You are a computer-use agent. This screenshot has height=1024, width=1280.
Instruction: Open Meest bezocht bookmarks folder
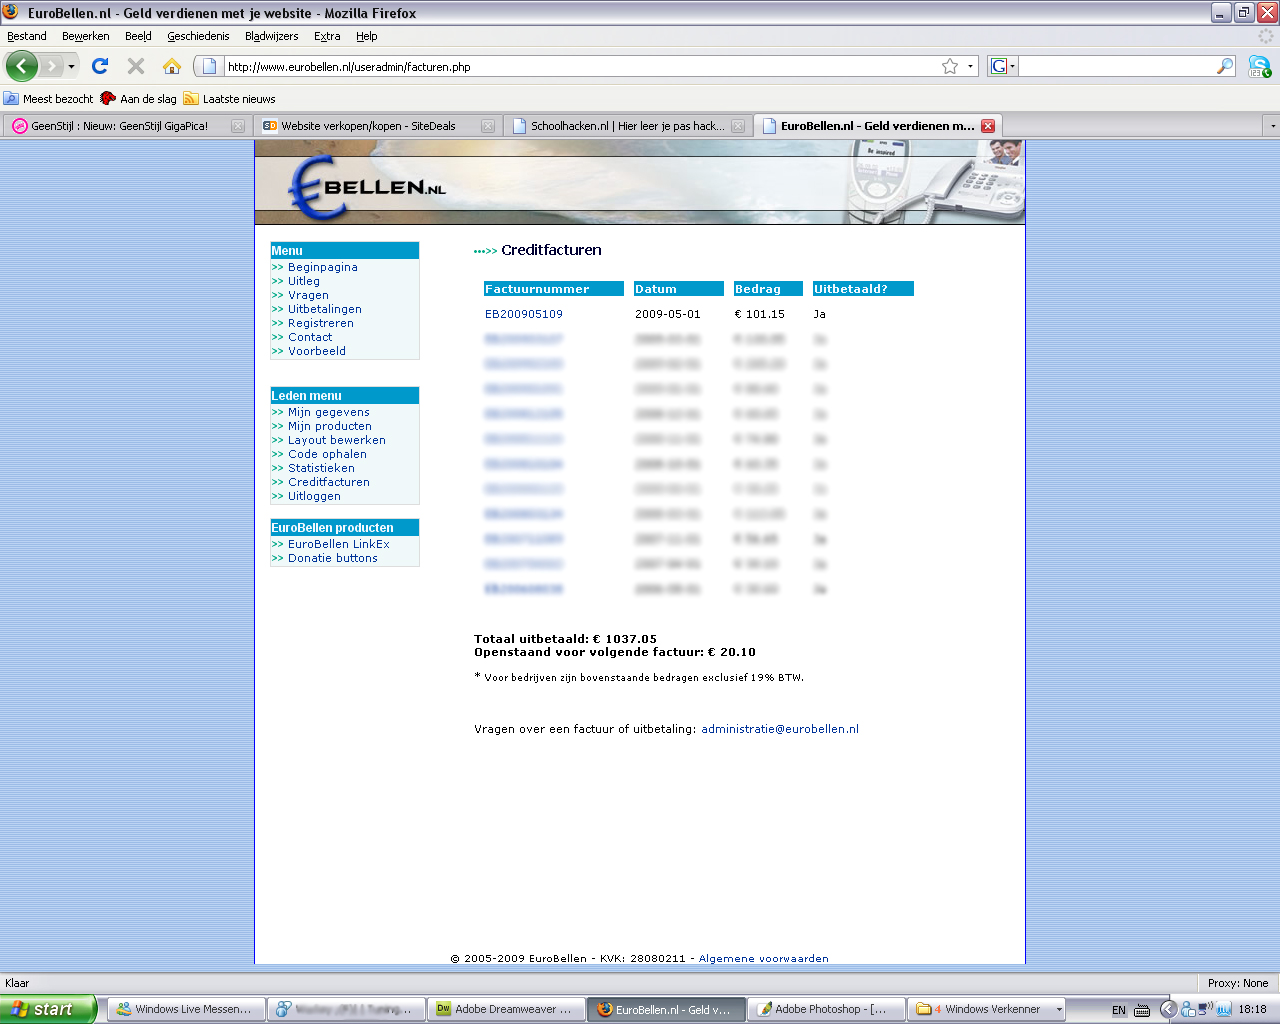coord(49,99)
